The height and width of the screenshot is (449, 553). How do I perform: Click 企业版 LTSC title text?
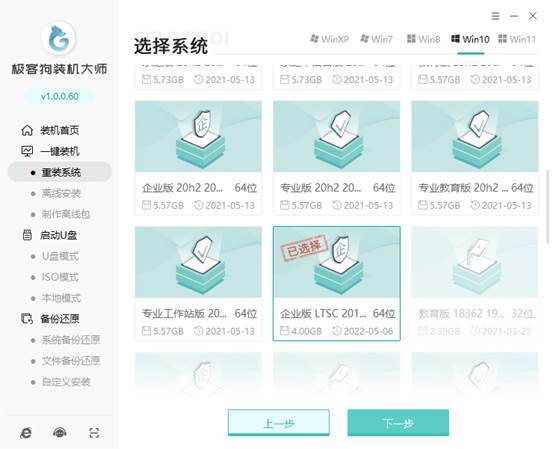coord(323,313)
